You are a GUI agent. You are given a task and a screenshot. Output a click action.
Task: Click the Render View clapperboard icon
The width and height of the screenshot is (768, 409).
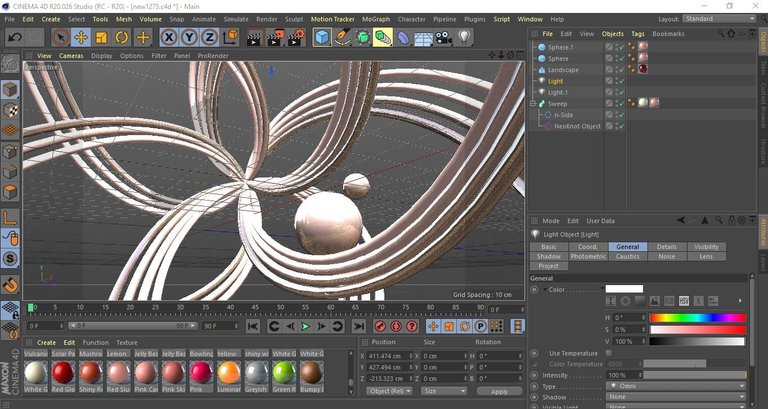(254, 38)
